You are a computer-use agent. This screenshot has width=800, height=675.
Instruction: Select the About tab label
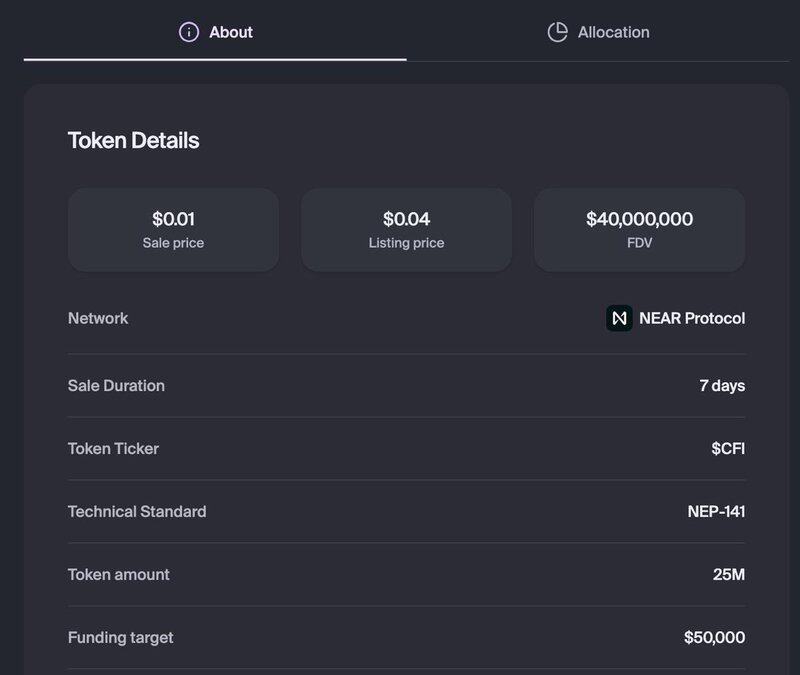point(231,32)
